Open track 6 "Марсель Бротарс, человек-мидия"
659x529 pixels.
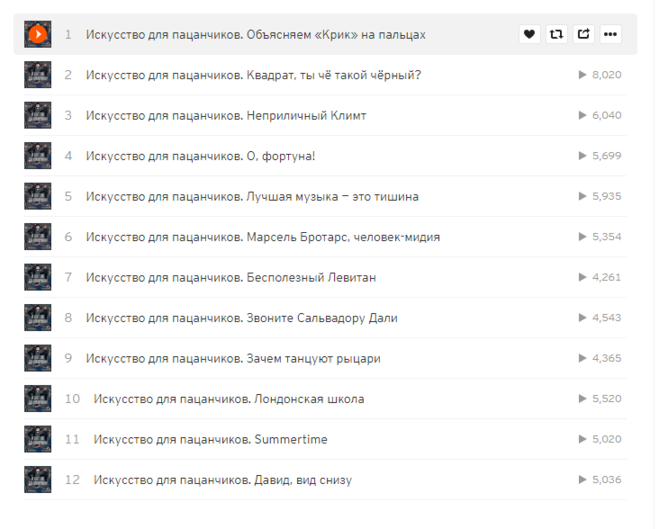(x=263, y=237)
